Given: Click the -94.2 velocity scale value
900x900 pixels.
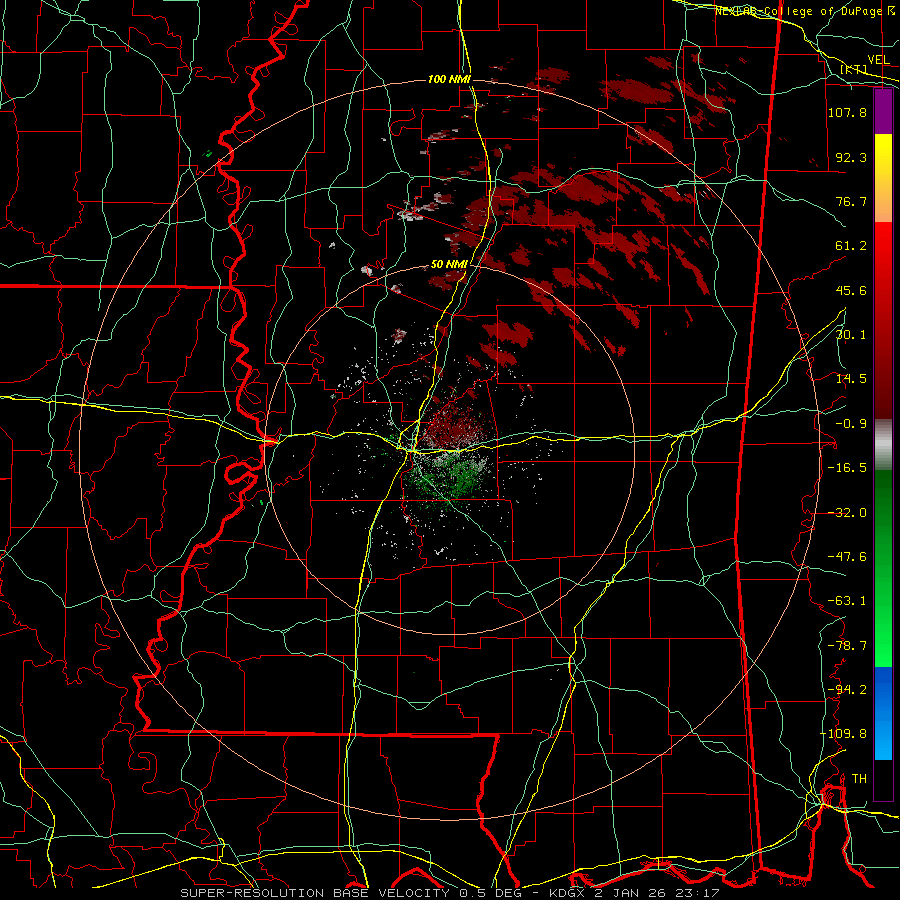Looking at the screenshot, I should pos(847,690).
